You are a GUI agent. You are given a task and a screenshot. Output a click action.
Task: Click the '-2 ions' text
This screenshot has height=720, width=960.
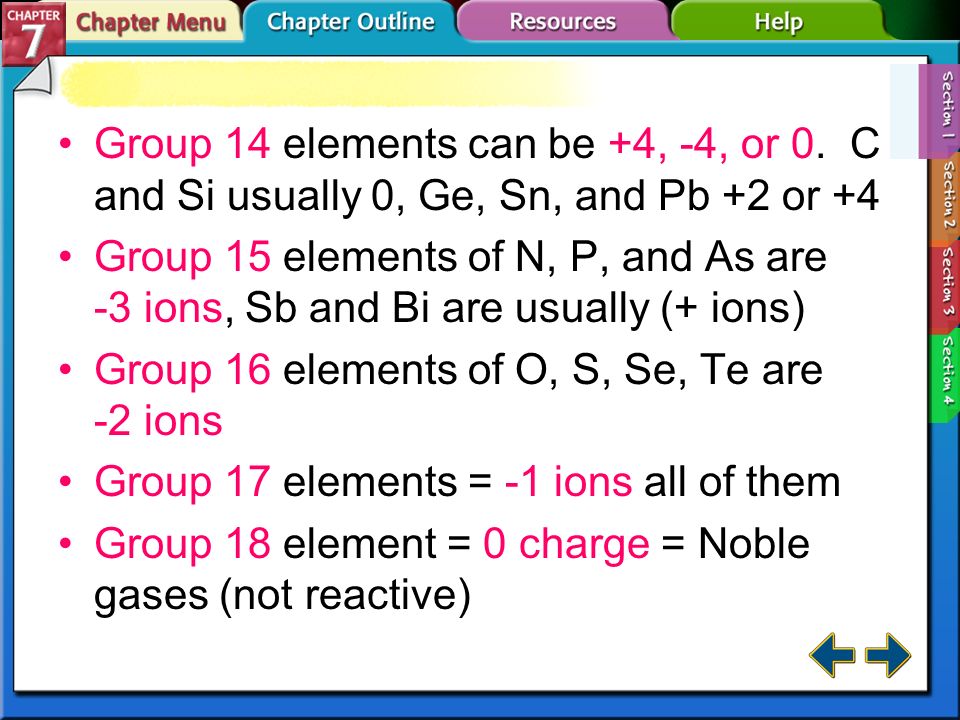158,421
